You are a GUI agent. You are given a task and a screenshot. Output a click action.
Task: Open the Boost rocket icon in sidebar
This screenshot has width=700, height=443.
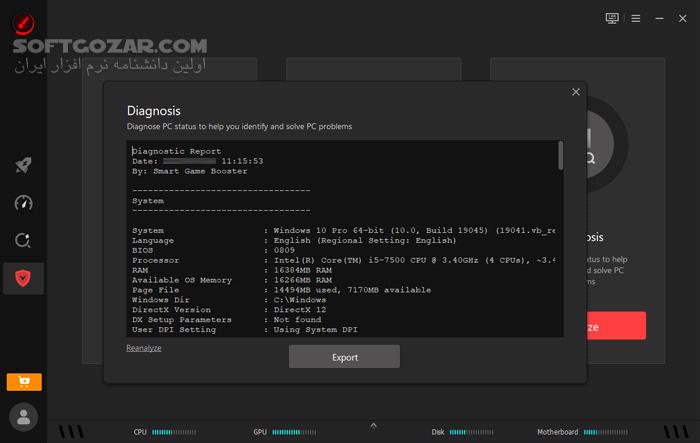pos(23,165)
